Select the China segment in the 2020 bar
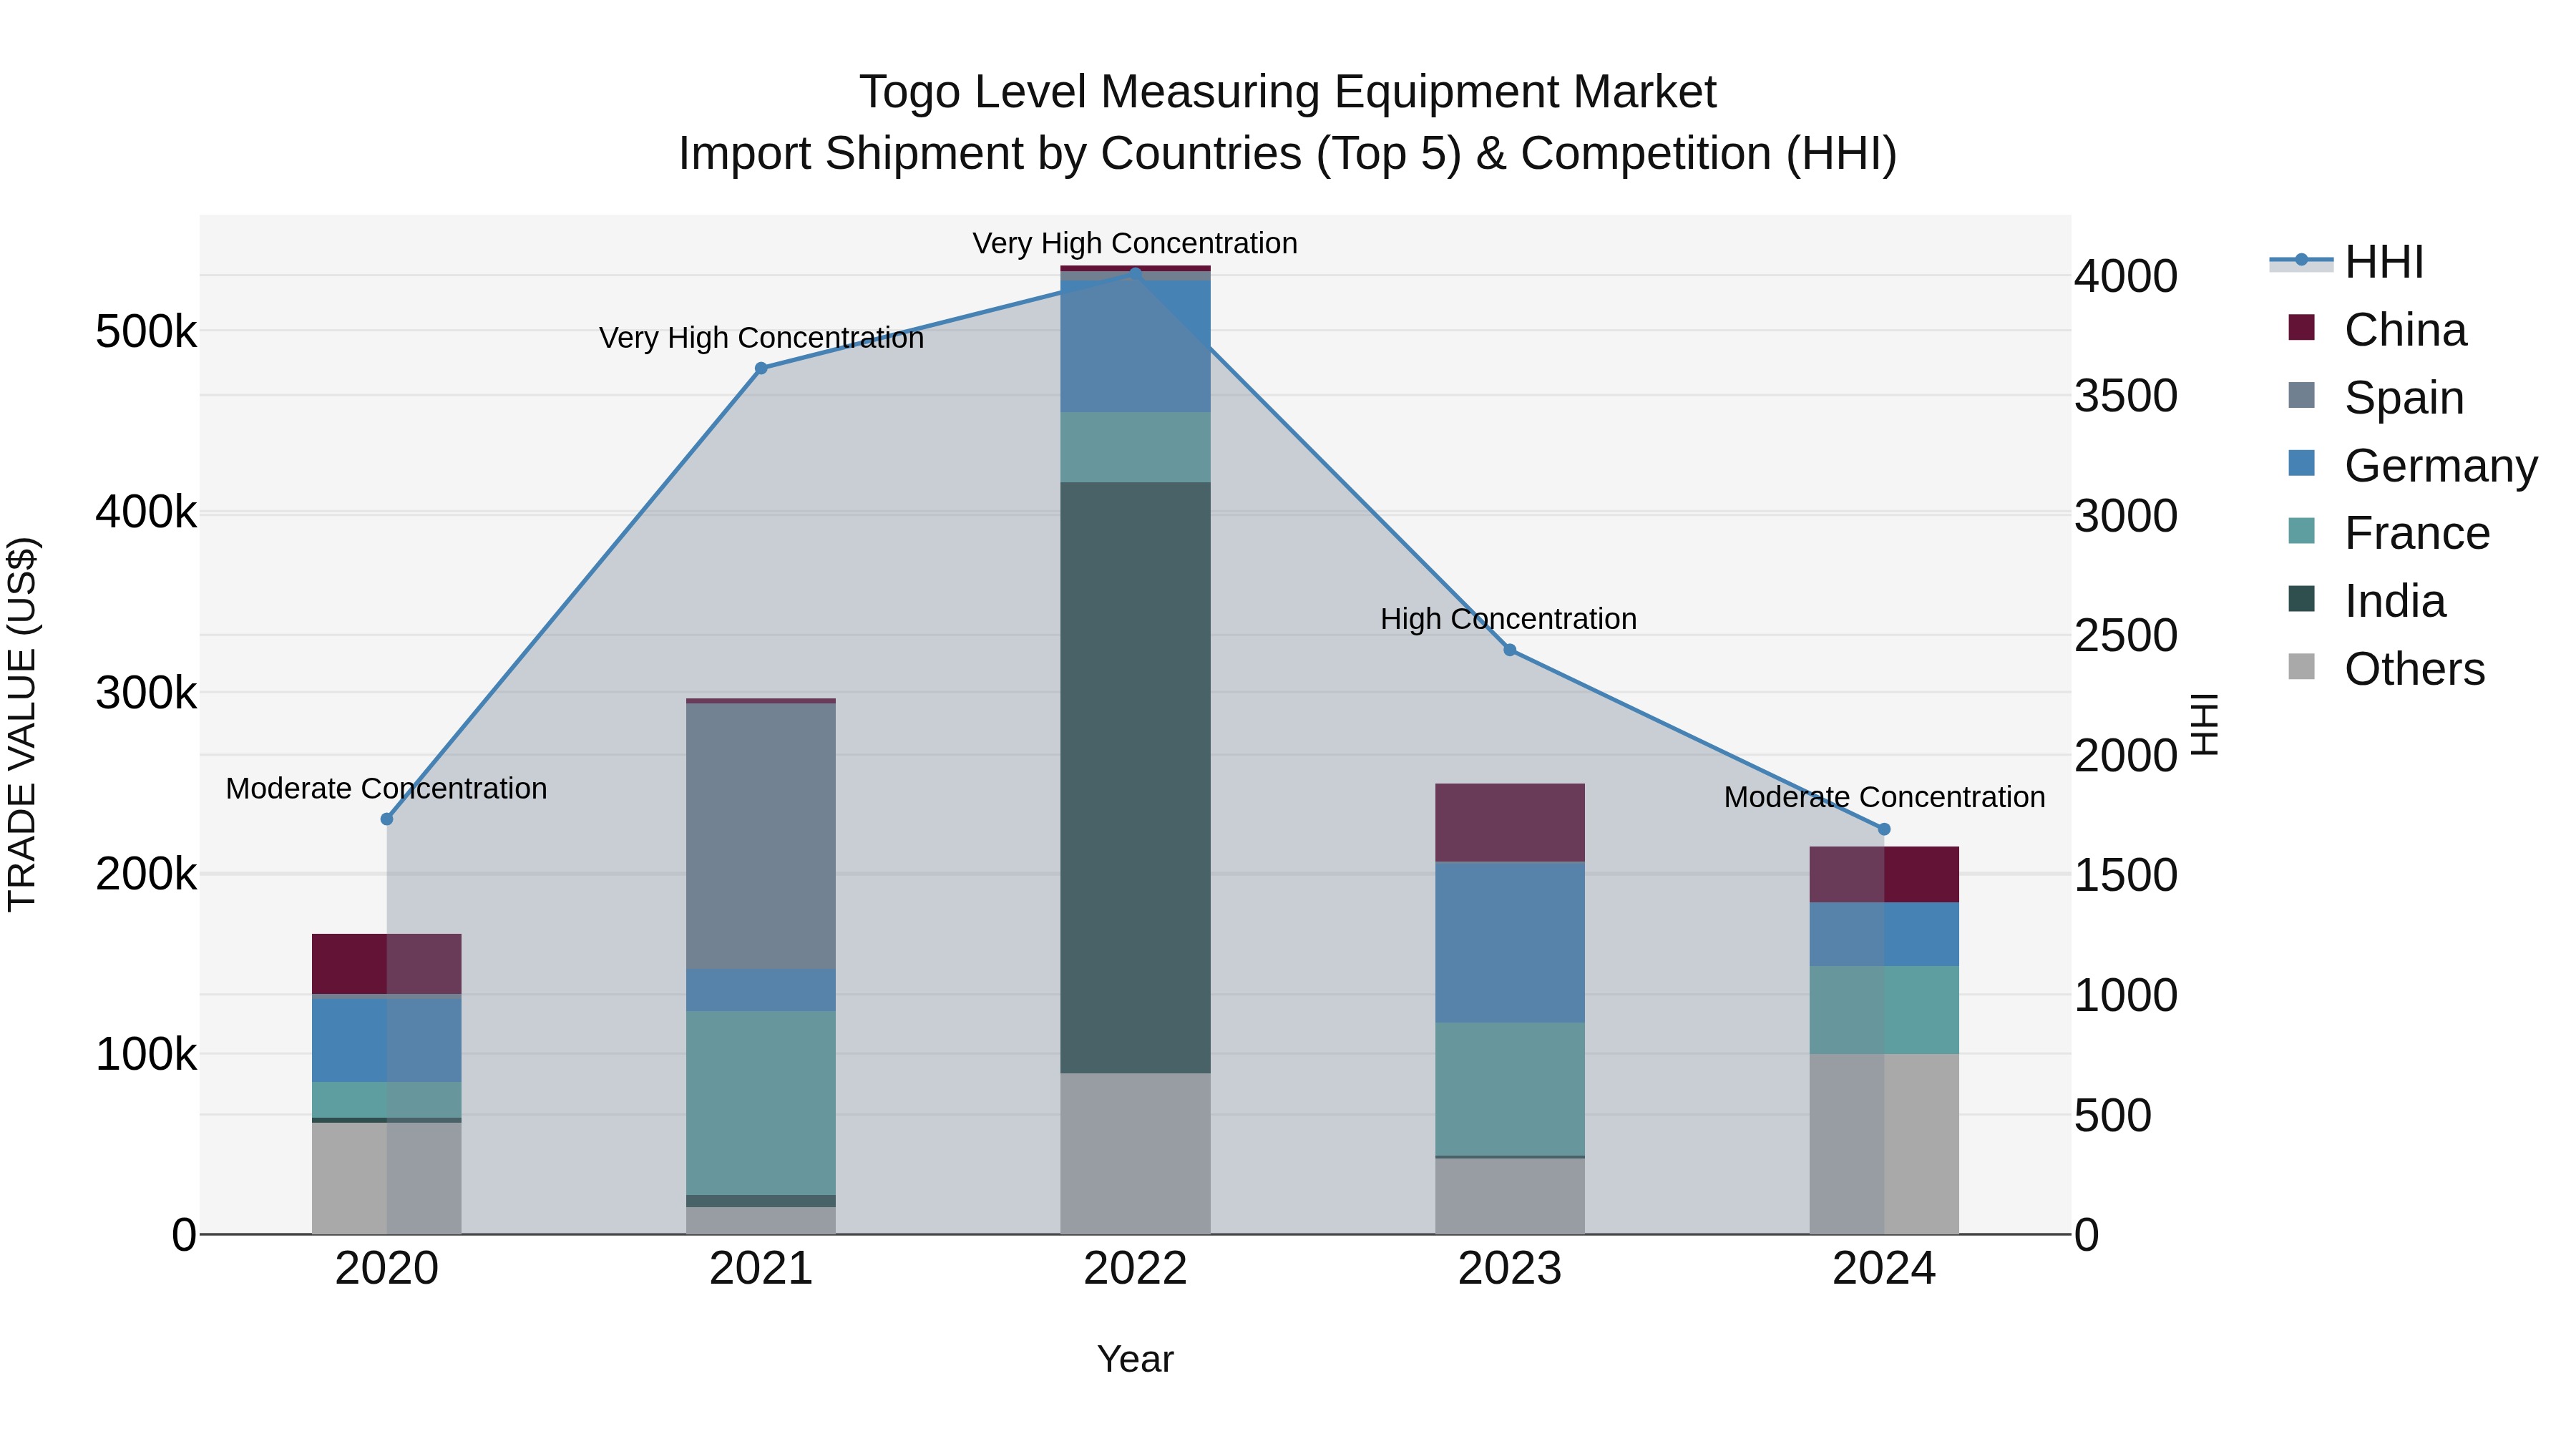 [x=387, y=964]
